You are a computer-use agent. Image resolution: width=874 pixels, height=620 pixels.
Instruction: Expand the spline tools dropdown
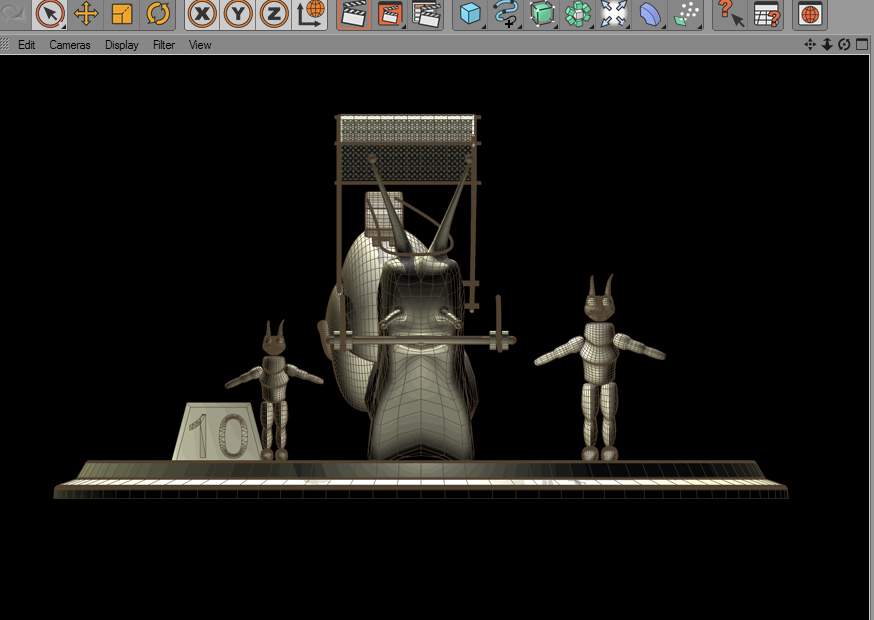pos(506,14)
